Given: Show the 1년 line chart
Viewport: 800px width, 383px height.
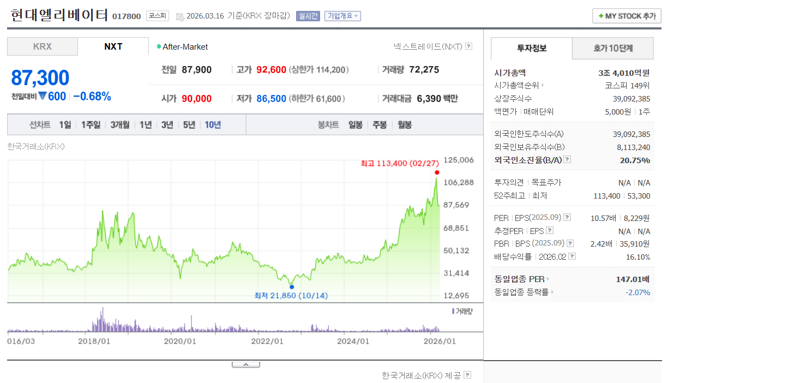Looking at the screenshot, I should (x=145, y=124).
